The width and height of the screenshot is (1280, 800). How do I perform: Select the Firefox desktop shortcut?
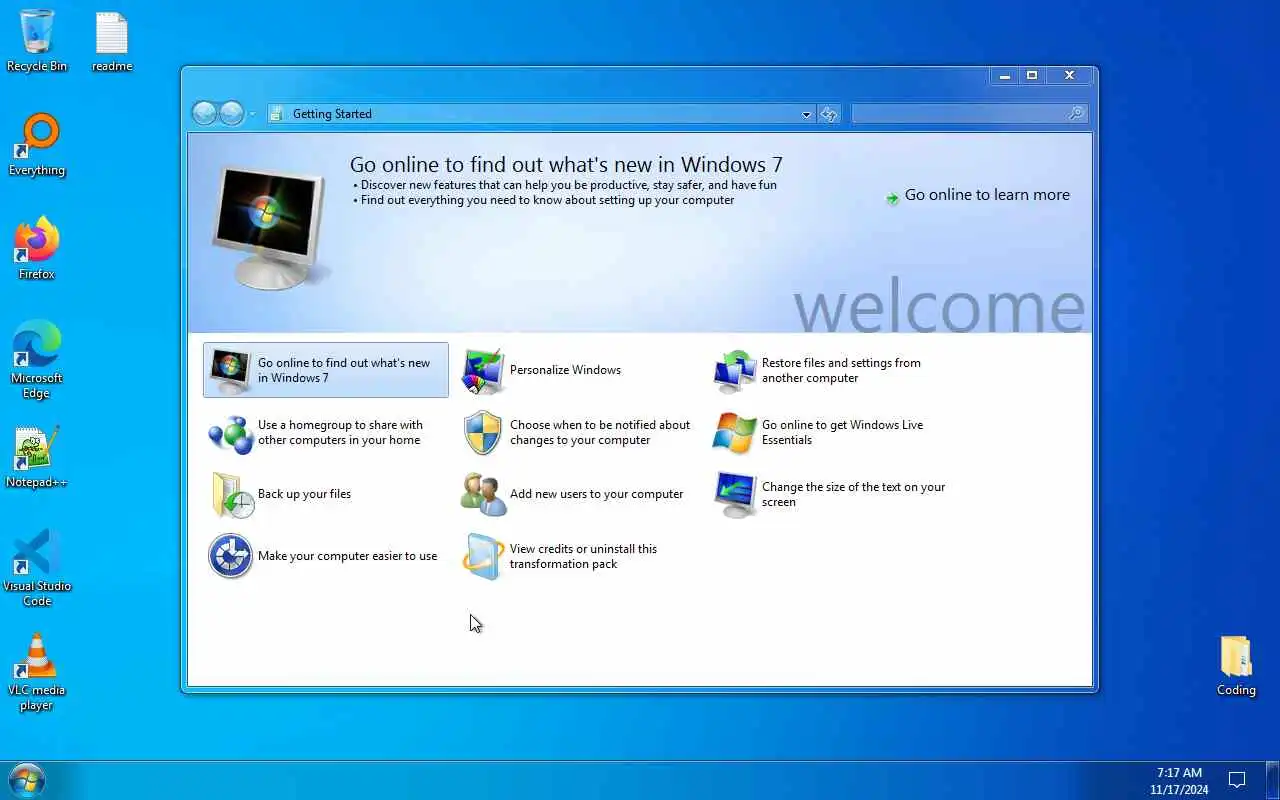(37, 249)
